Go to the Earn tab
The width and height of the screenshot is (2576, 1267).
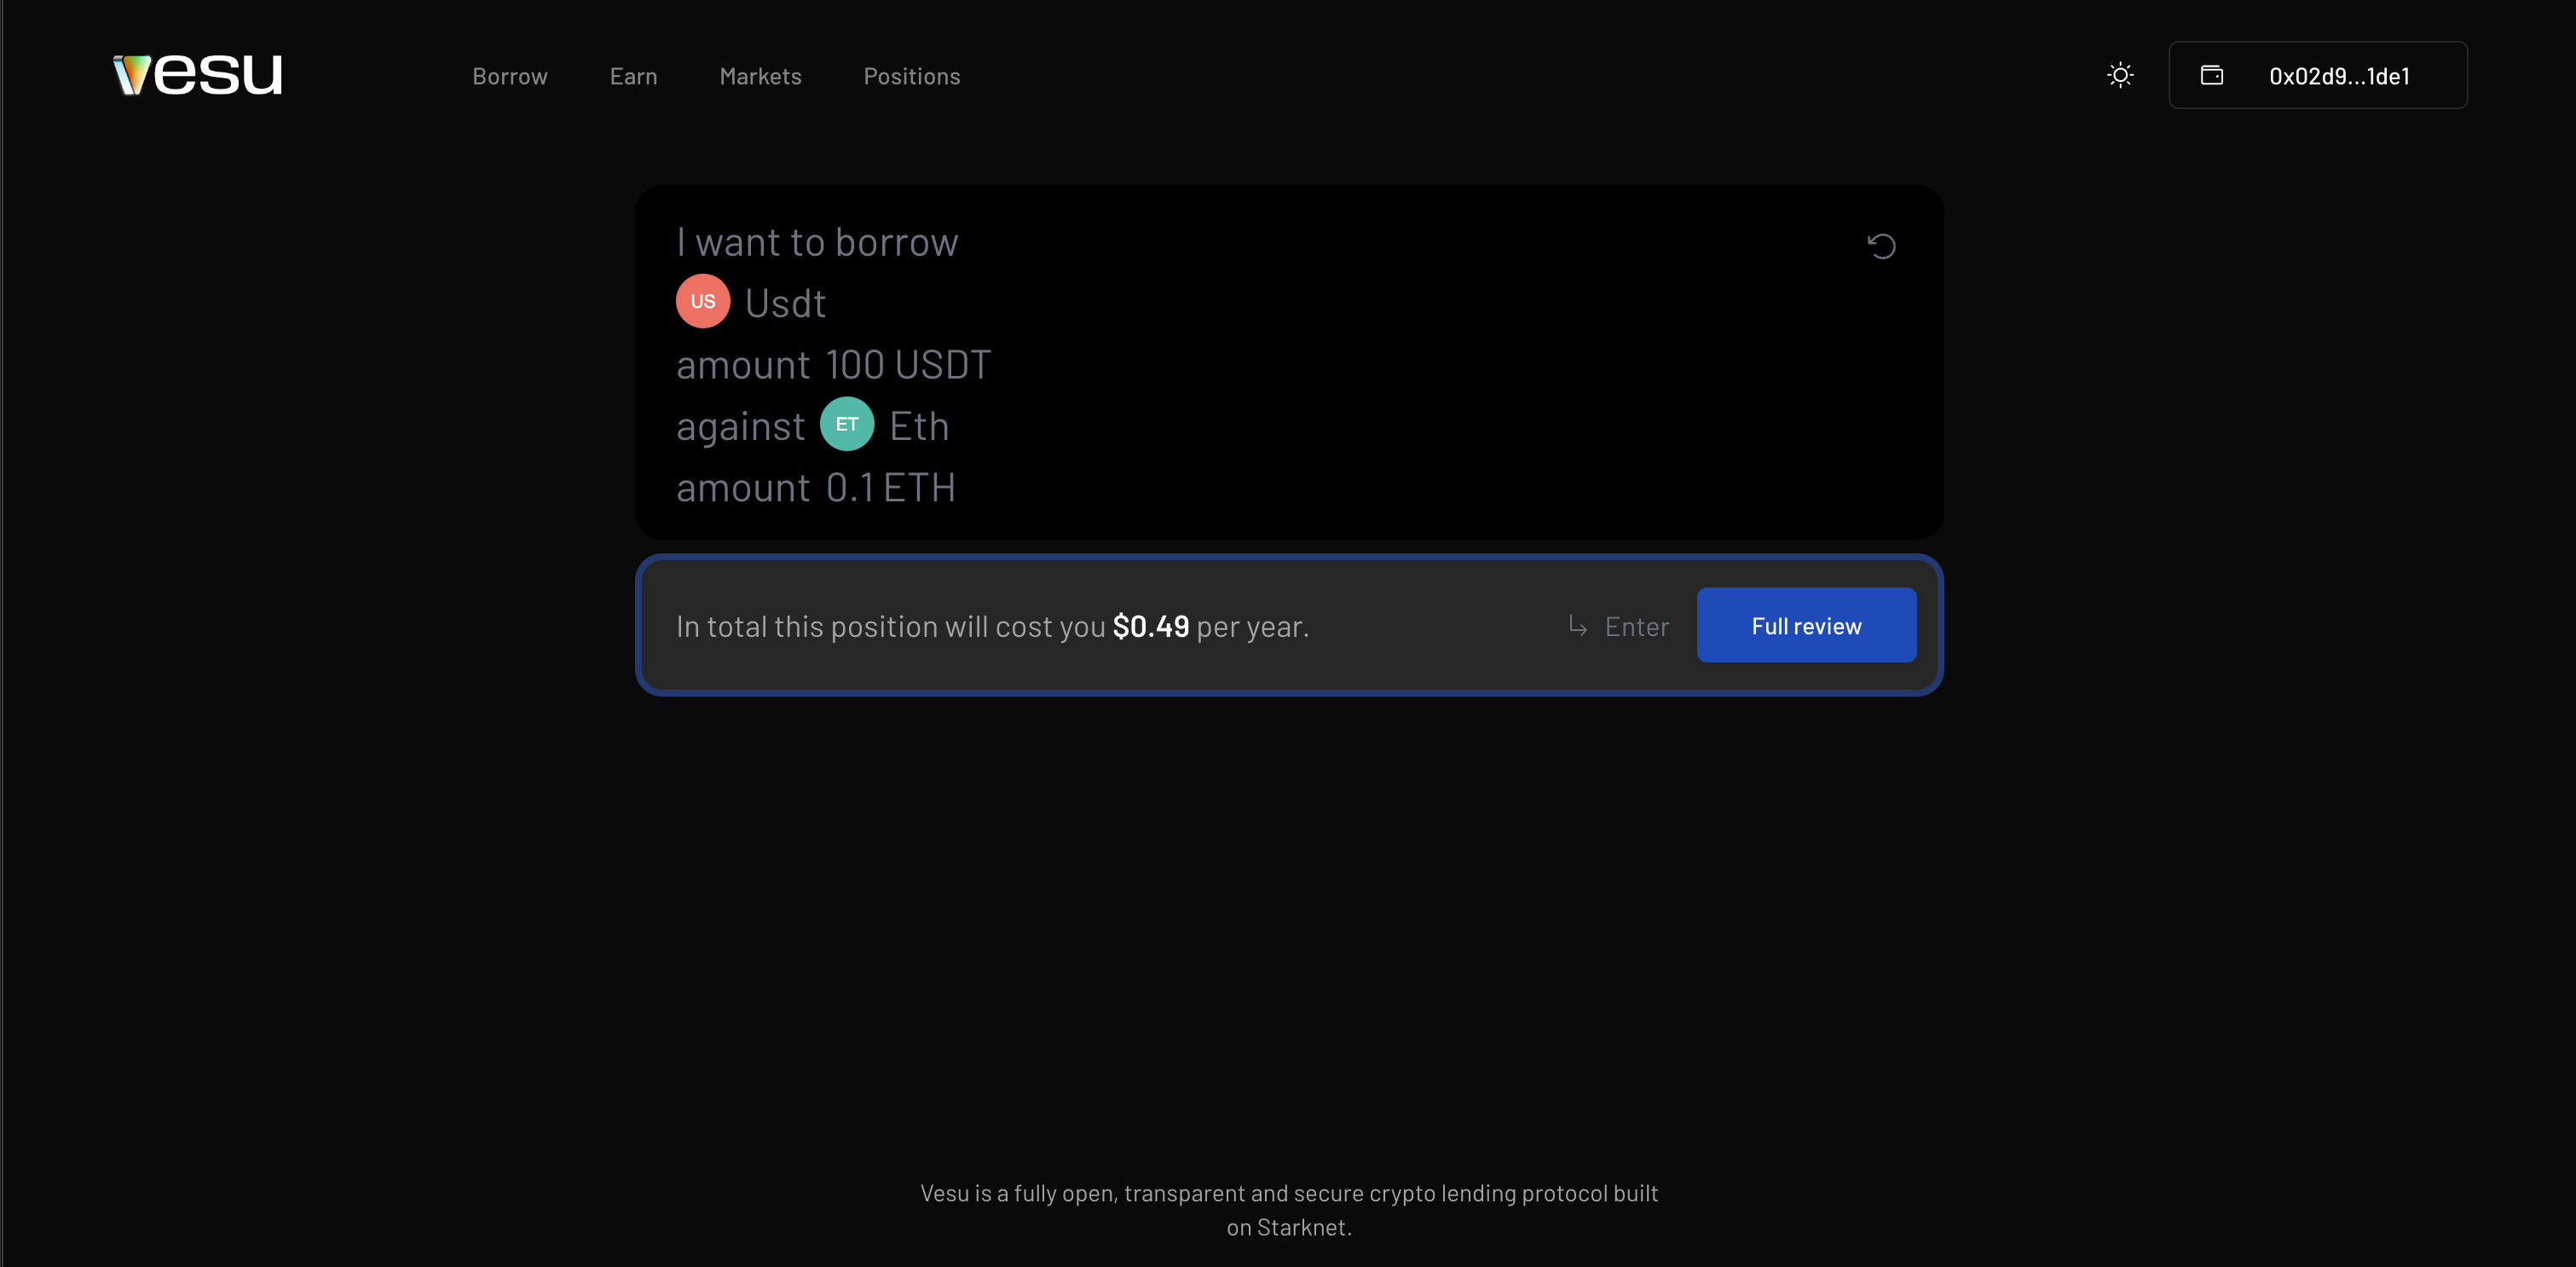(x=633, y=76)
